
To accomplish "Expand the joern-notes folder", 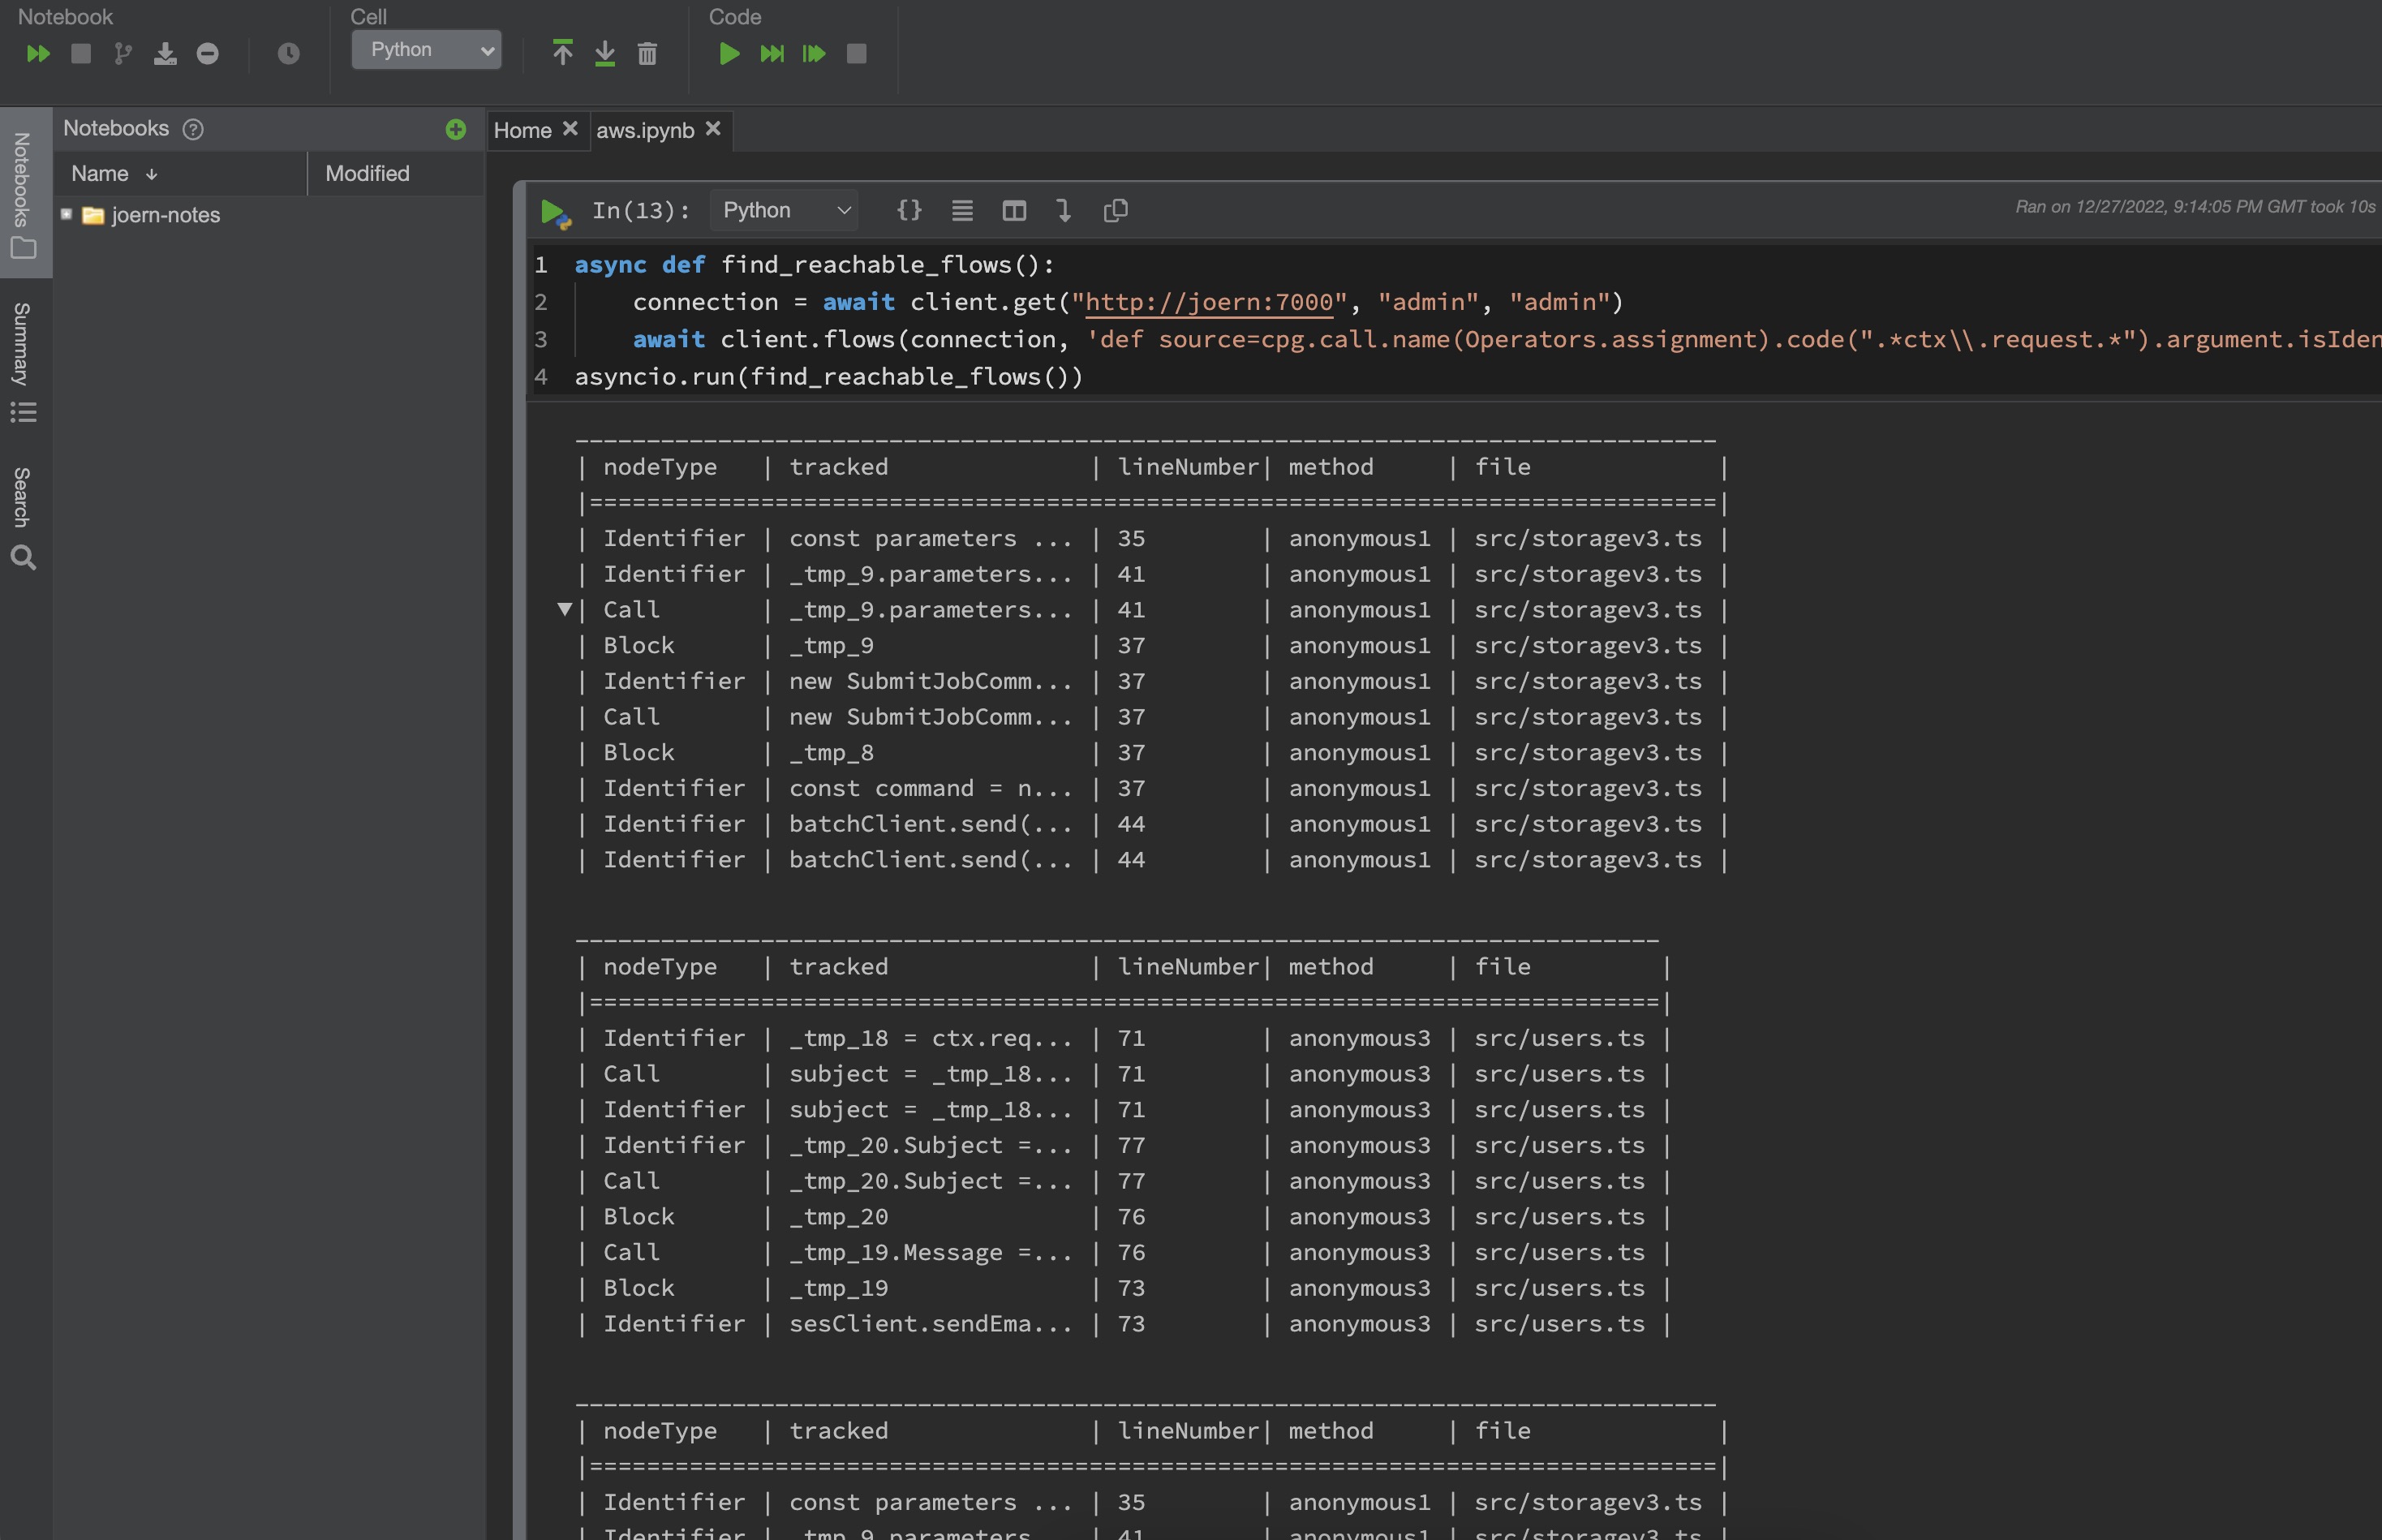I will coord(67,214).
